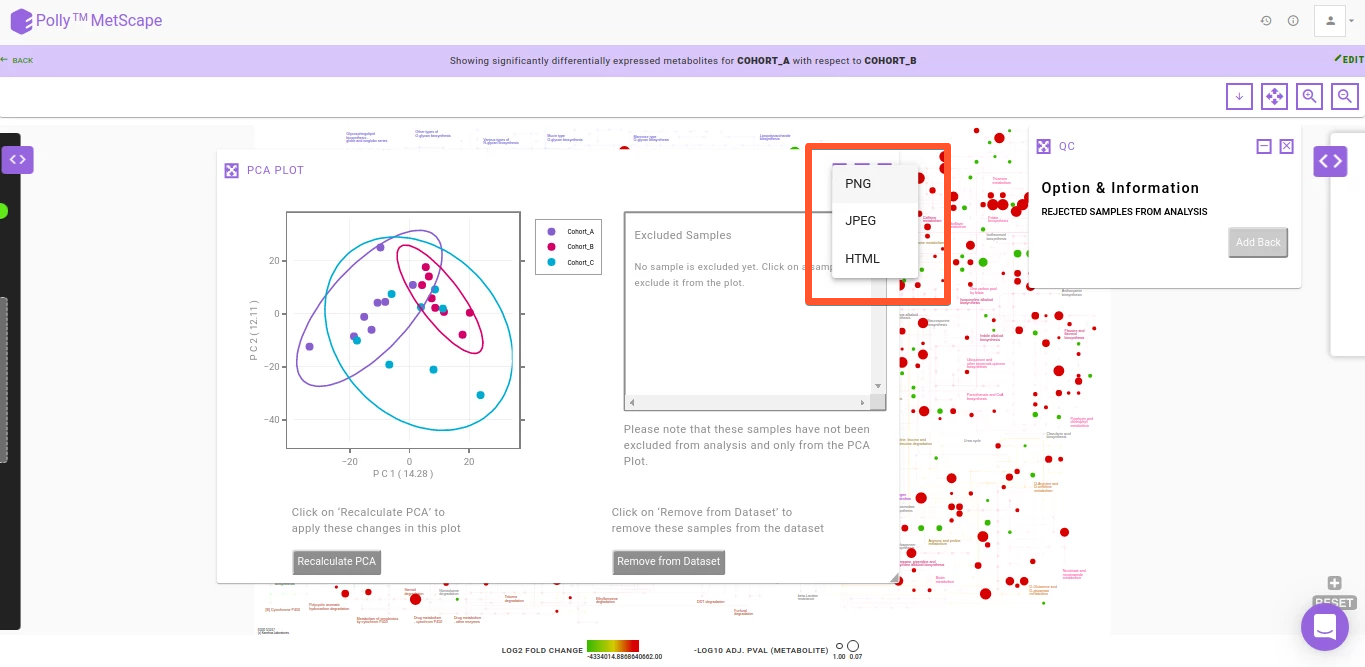Open the chat support bubble
Viewport: 1365px width, 667px height.
point(1325,627)
